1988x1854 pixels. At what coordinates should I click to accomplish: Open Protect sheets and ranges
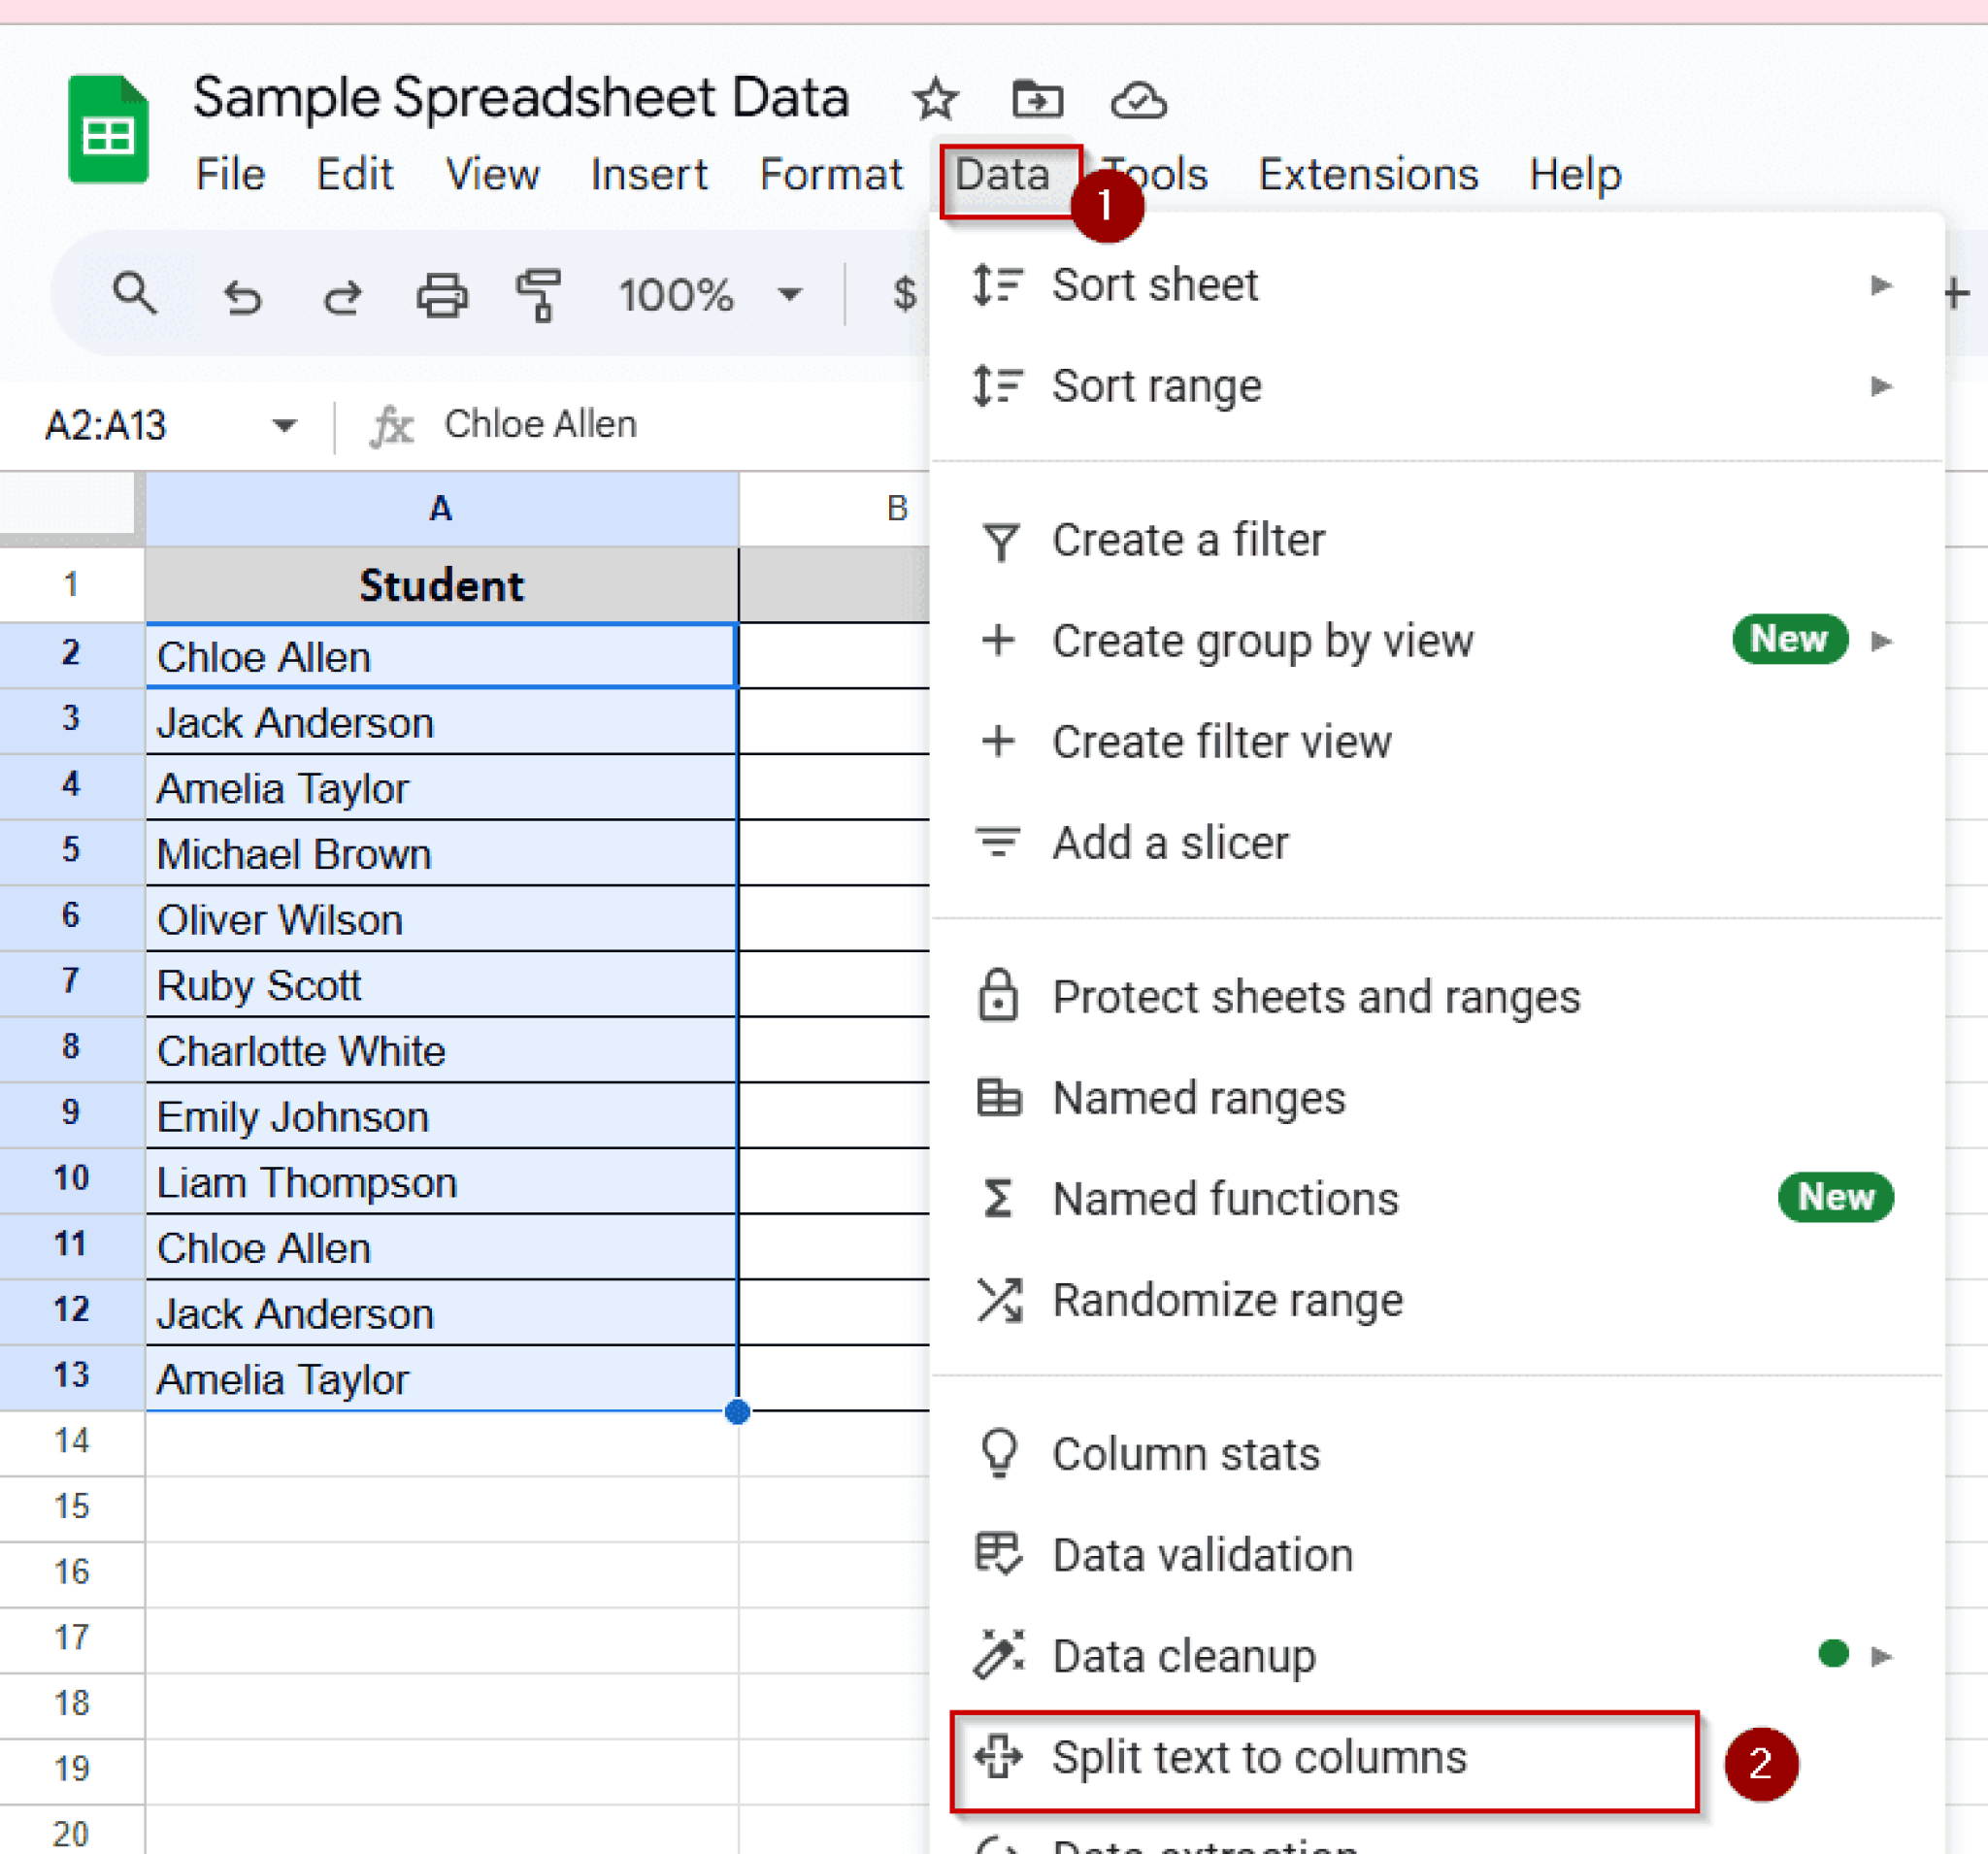tap(1315, 996)
